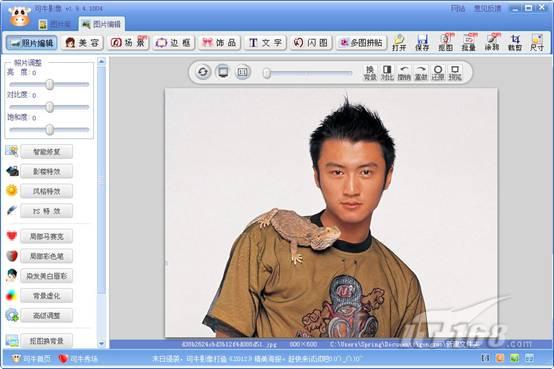The width and height of the screenshot is (554, 369).
Task: Click the 对比度 contrast slider handle
Action: coord(50,107)
